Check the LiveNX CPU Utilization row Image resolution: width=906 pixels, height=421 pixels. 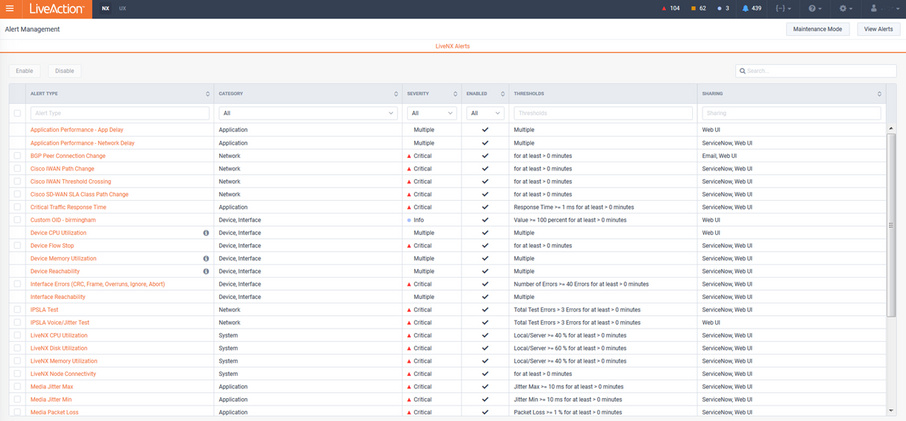(x=17, y=335)
